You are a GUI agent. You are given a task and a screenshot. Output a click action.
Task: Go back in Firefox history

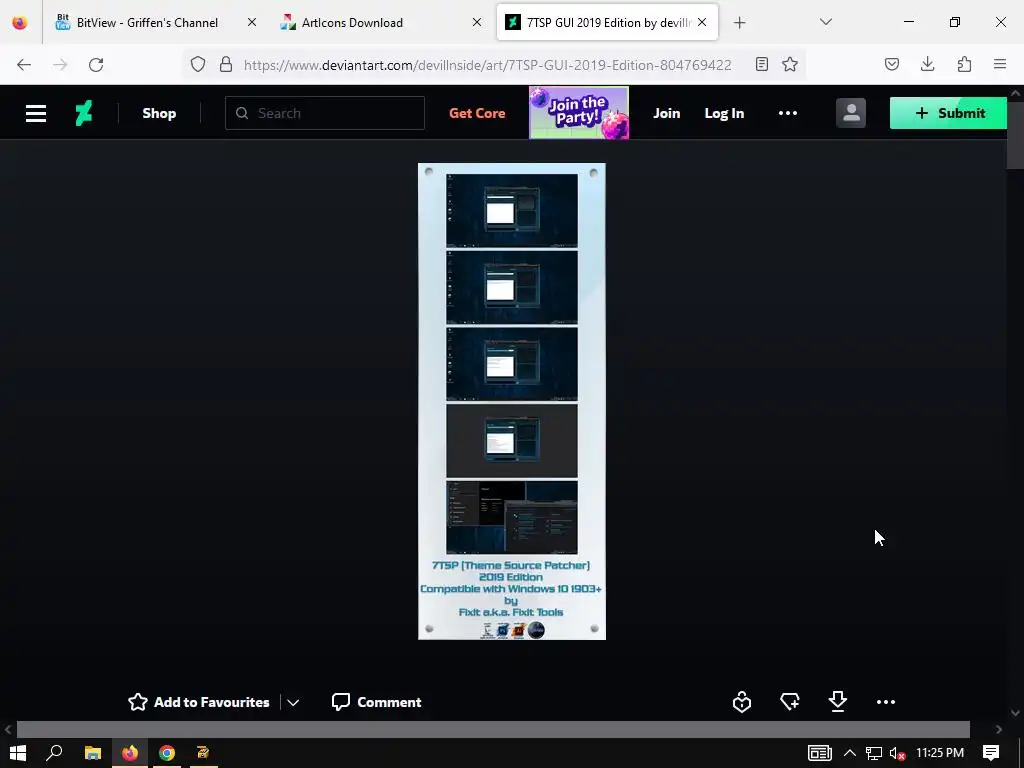point(24,65)
